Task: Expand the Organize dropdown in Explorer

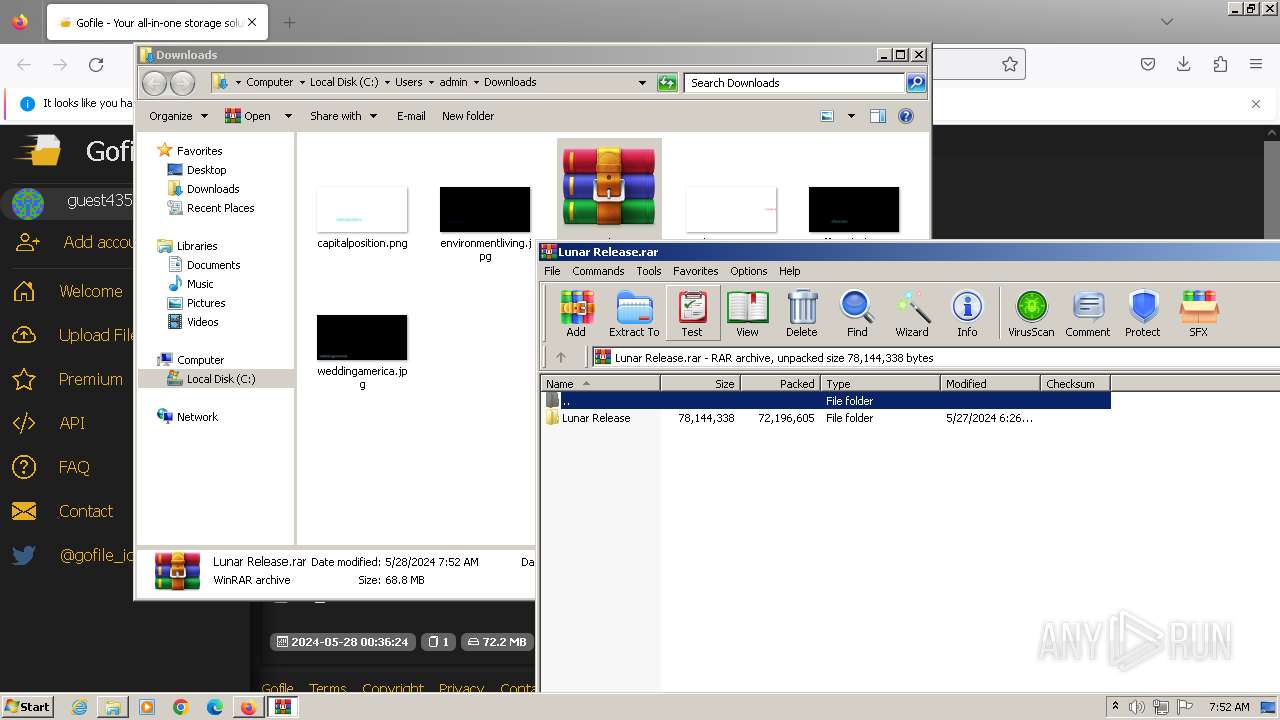Action: [x=178, y=116]
